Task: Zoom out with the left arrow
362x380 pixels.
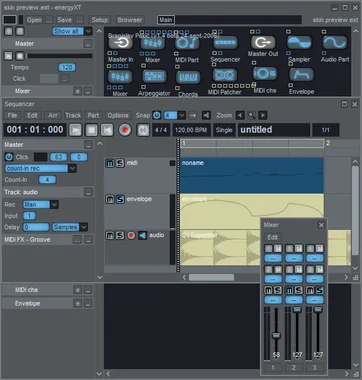Action: [240, 115]
